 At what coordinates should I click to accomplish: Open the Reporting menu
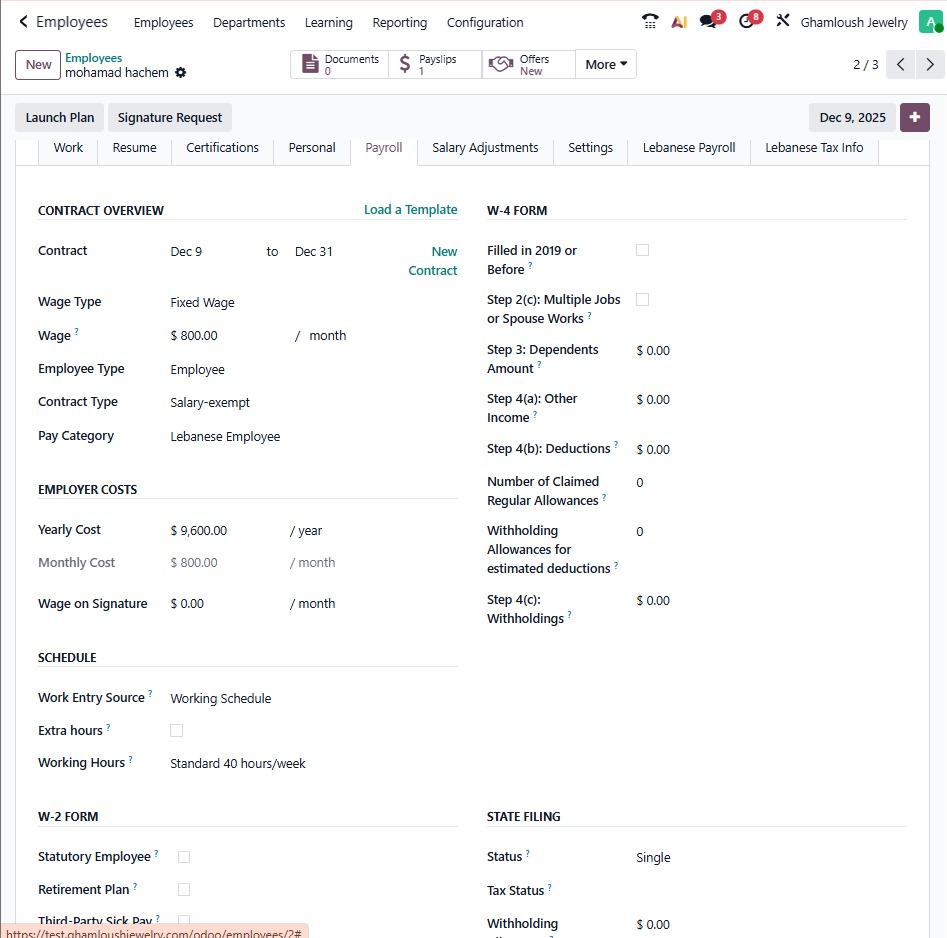click(399, 22)
